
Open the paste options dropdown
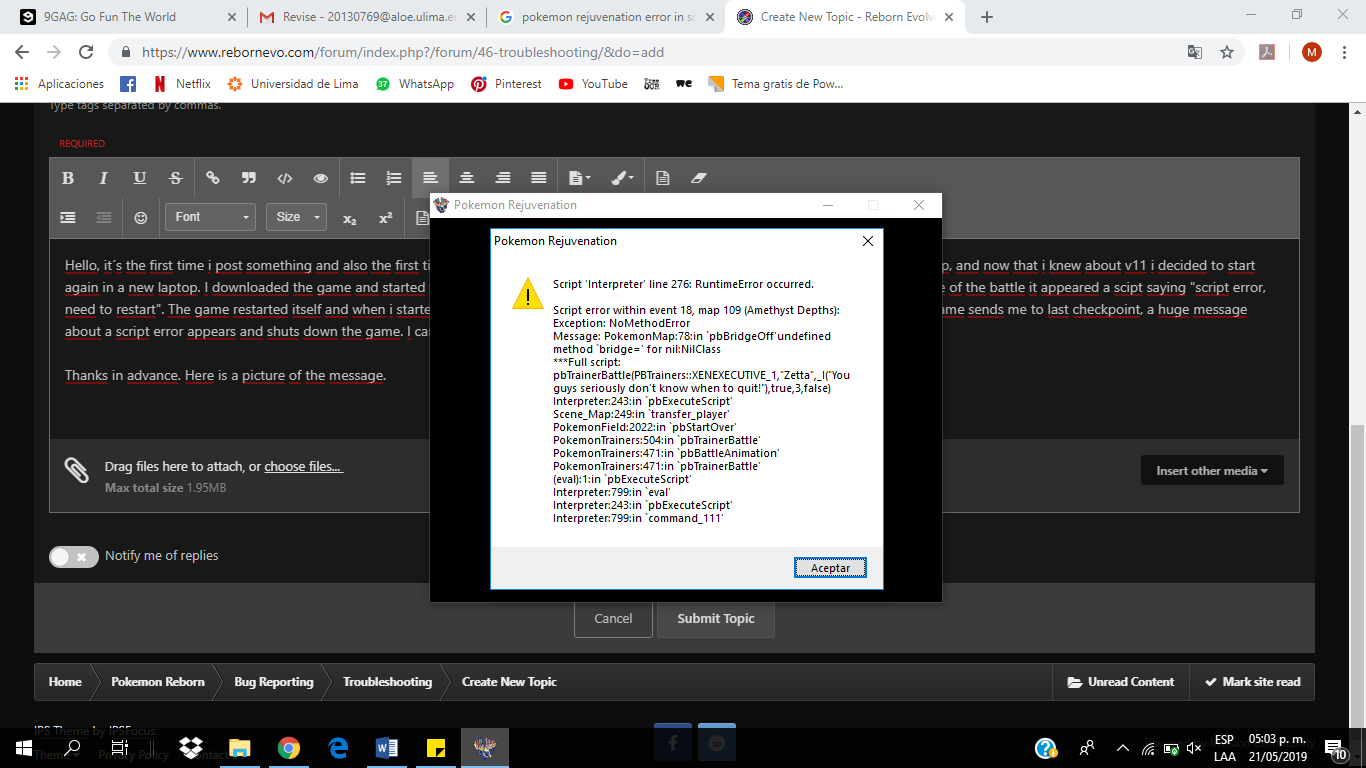579,178
